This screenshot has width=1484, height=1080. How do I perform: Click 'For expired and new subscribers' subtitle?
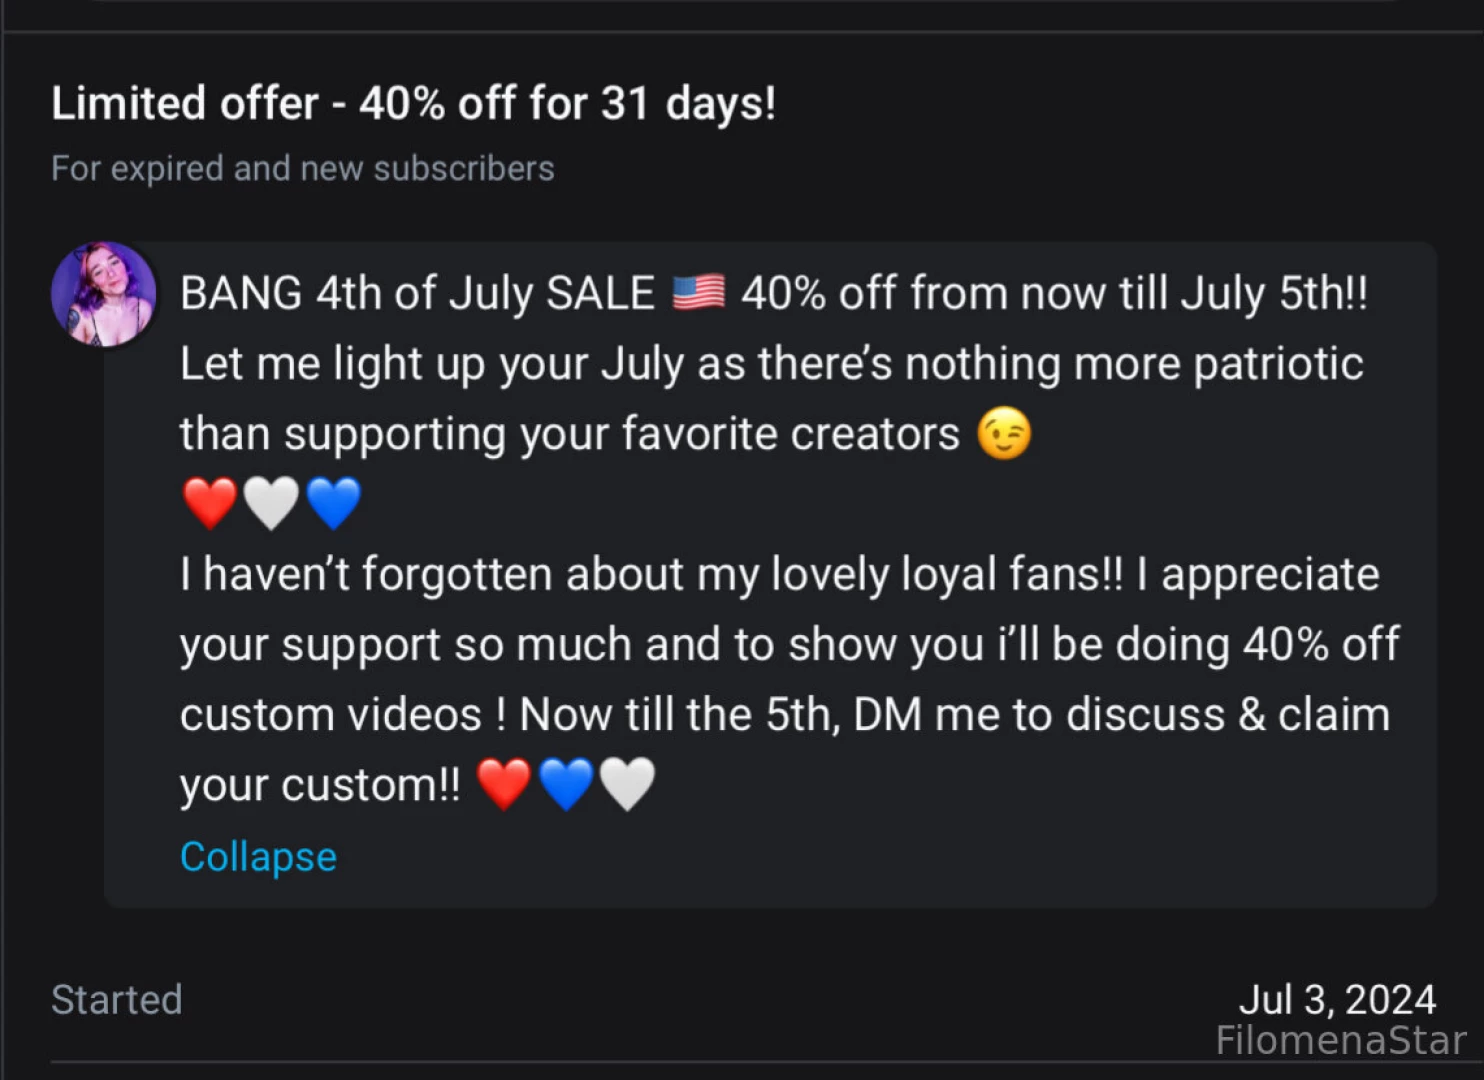[303, 168]
